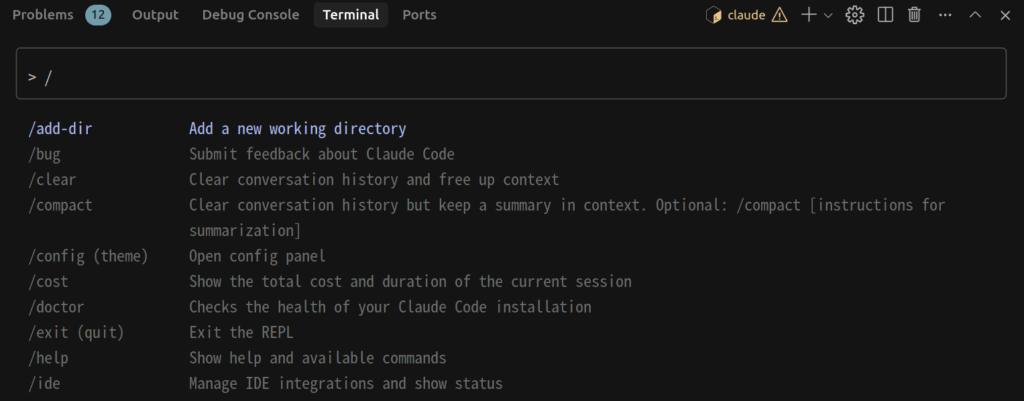Click 'Manage IDE integrations and show status'
The height and width of the screenshot is (401, 1024).
345,383
